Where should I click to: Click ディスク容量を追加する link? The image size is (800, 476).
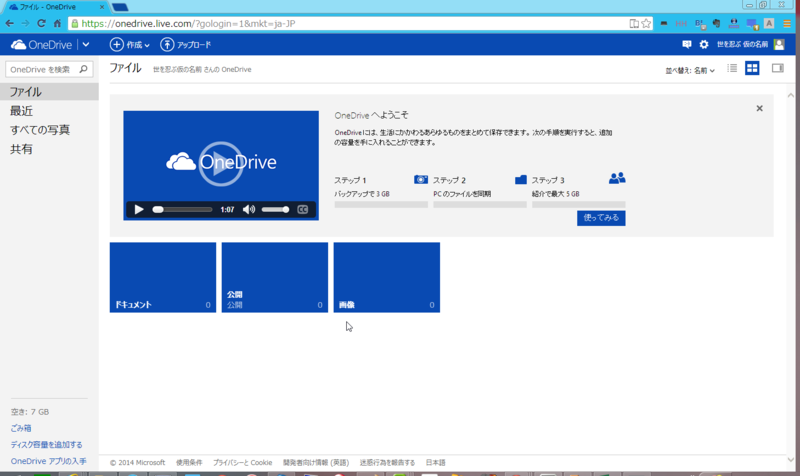pyautogui.click(x=46, y=444)
